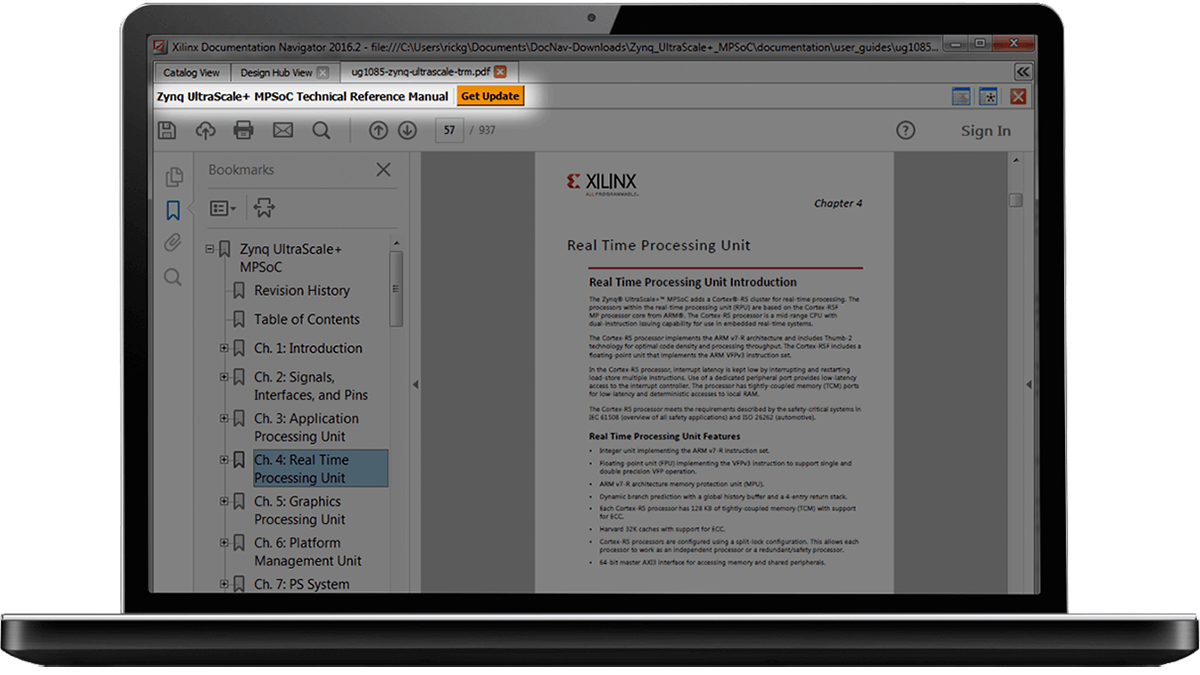Click the star window icon in the title row

point(988,97)
